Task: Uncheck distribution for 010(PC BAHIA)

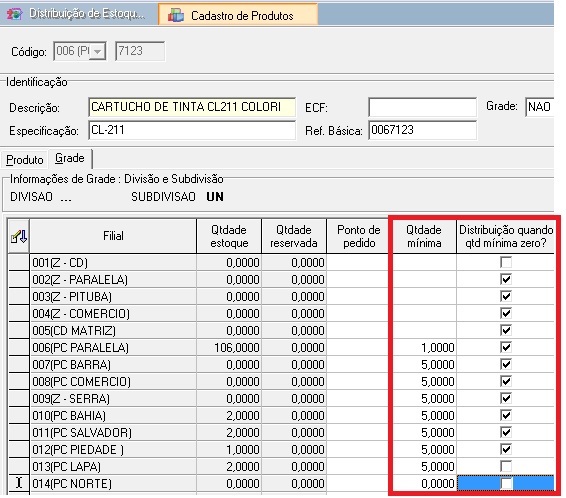Action: coord(506,415)
